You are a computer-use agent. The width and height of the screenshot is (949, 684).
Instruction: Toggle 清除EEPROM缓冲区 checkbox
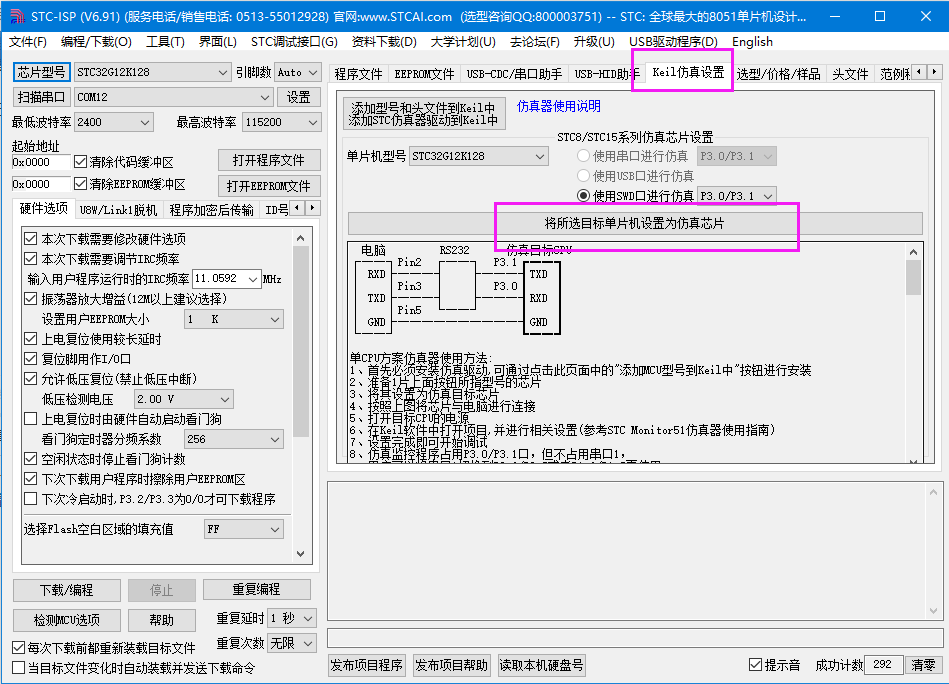click(x=80, y=183)
